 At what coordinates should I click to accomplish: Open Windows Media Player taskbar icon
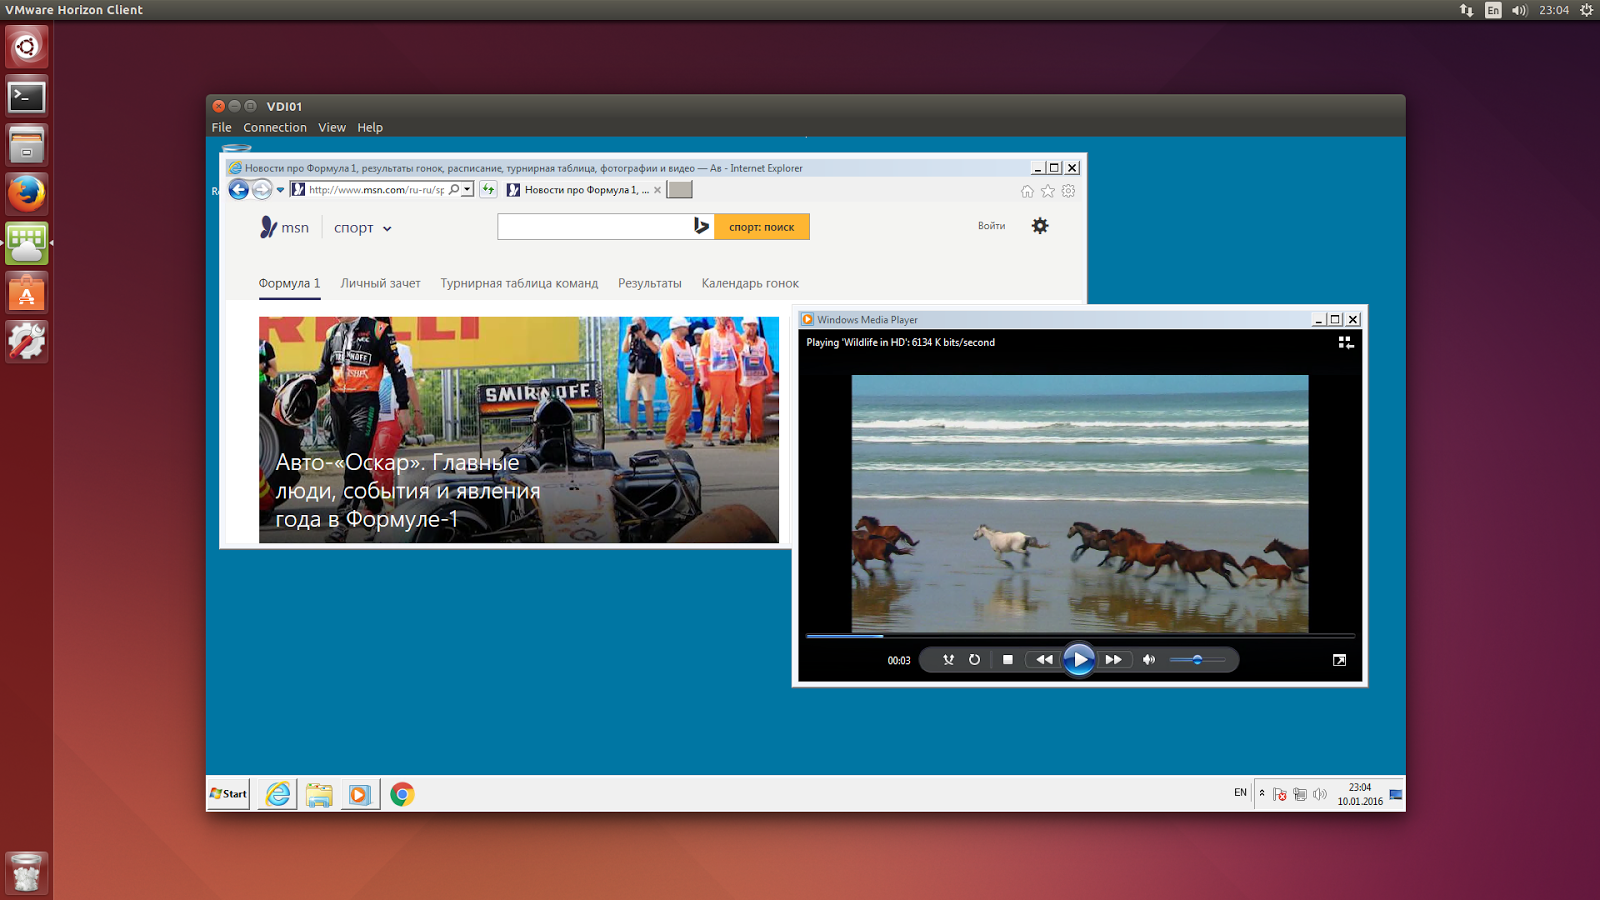point(359,794)
